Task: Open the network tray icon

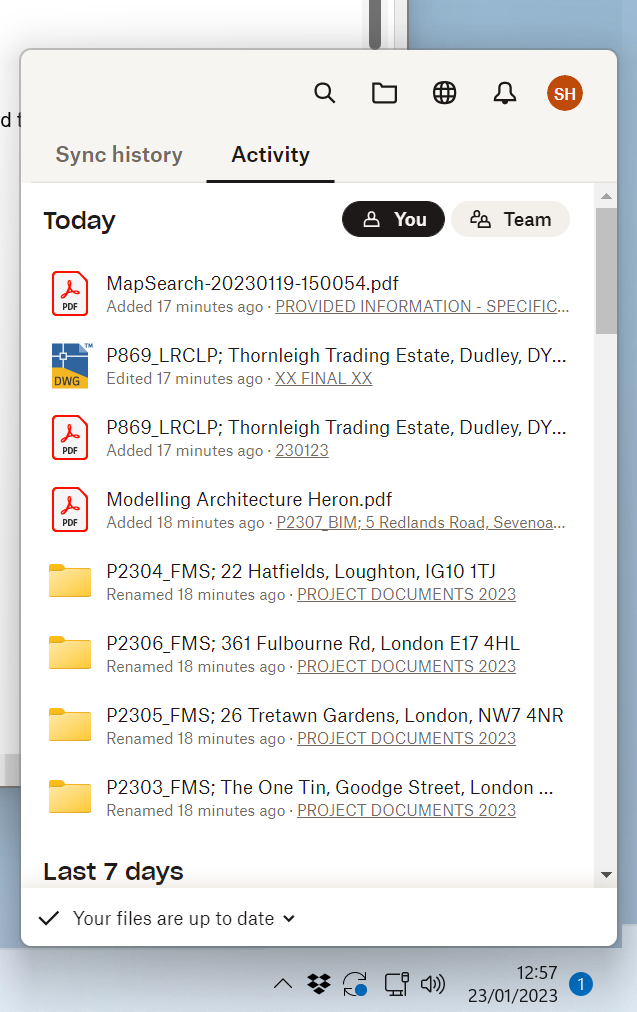Action: coord(396,984)
